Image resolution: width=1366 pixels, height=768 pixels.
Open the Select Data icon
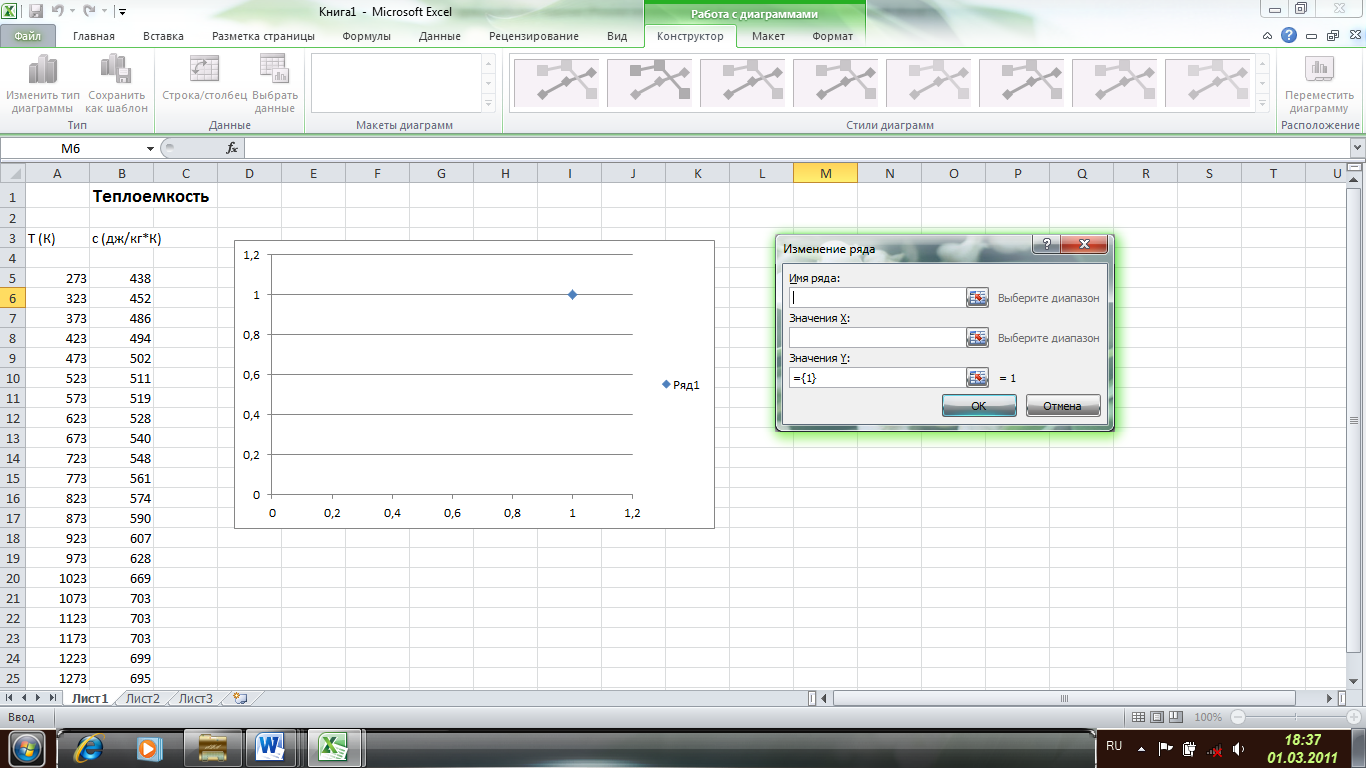(274, 70)
